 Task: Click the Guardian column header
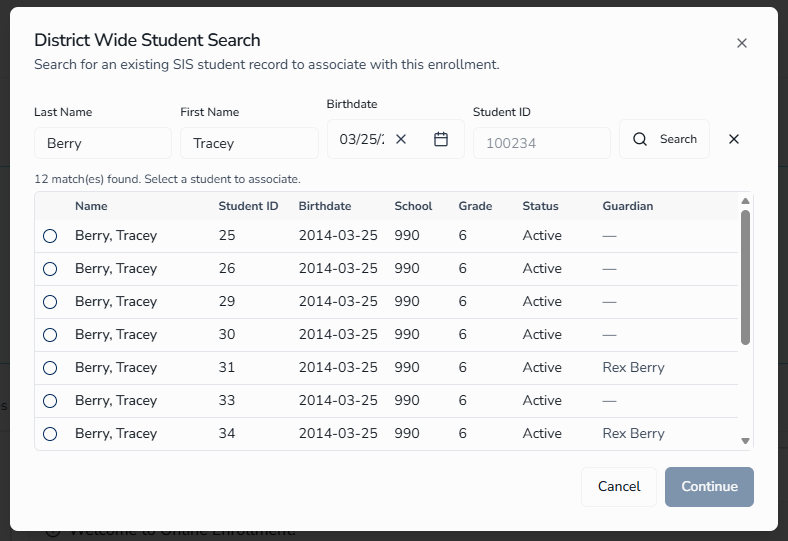pos(628,206)
